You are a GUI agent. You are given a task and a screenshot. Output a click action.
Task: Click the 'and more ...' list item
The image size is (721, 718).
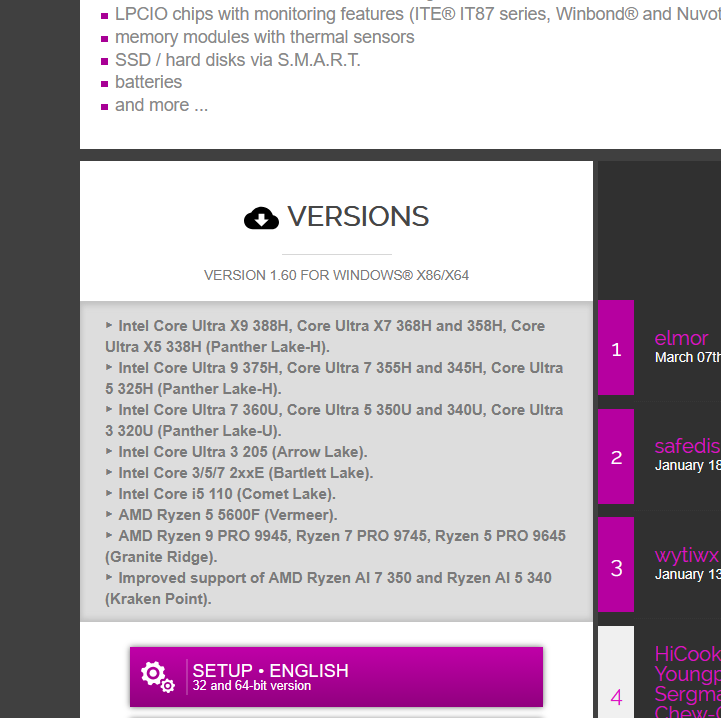pos(161,105)
